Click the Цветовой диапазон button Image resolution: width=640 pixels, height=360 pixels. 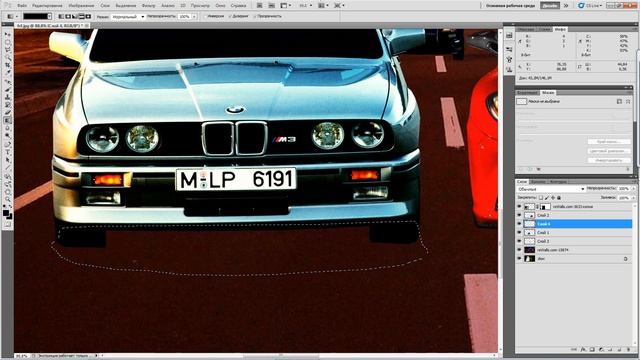(x=609, y=151)
